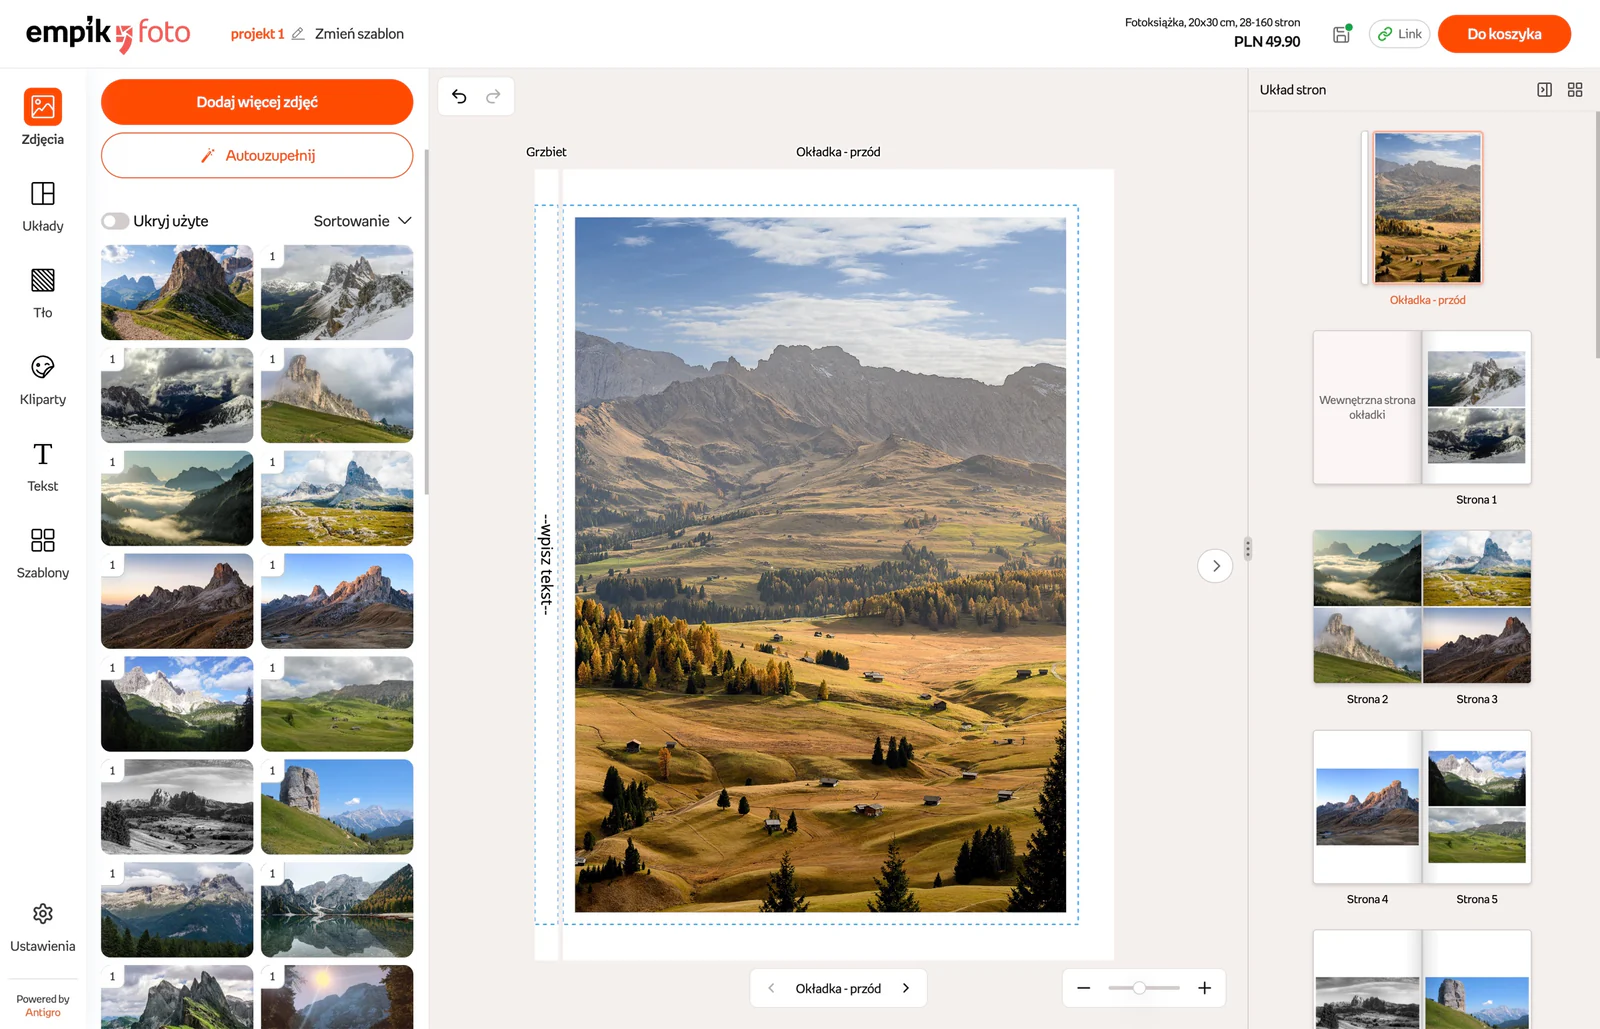Click the pencil icon to rename projekt 1

[297, 34]
